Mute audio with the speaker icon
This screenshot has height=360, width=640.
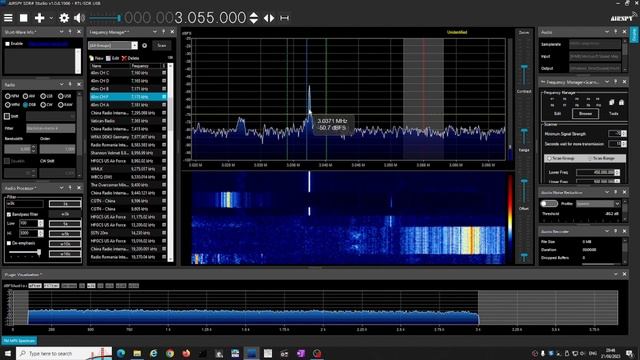(79, 18)
